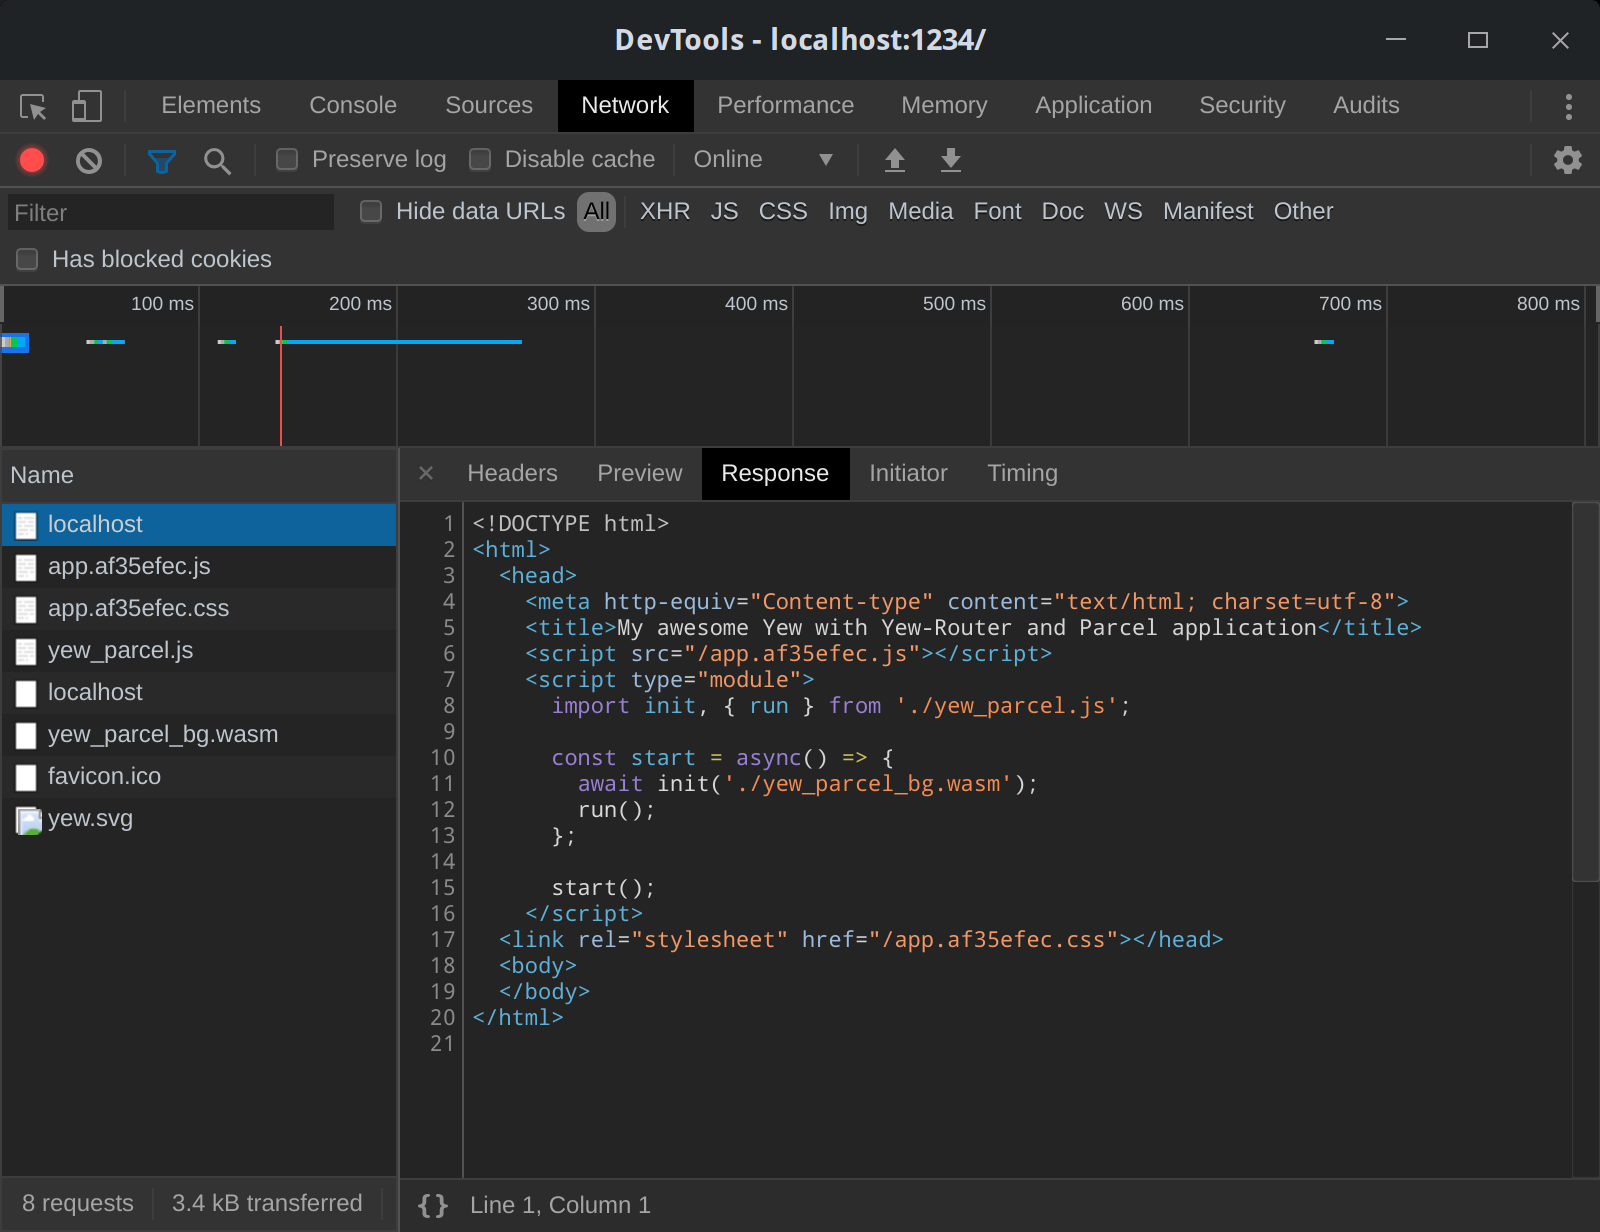
Task: Filter requests by CSS type
Action: pos(783,212)
